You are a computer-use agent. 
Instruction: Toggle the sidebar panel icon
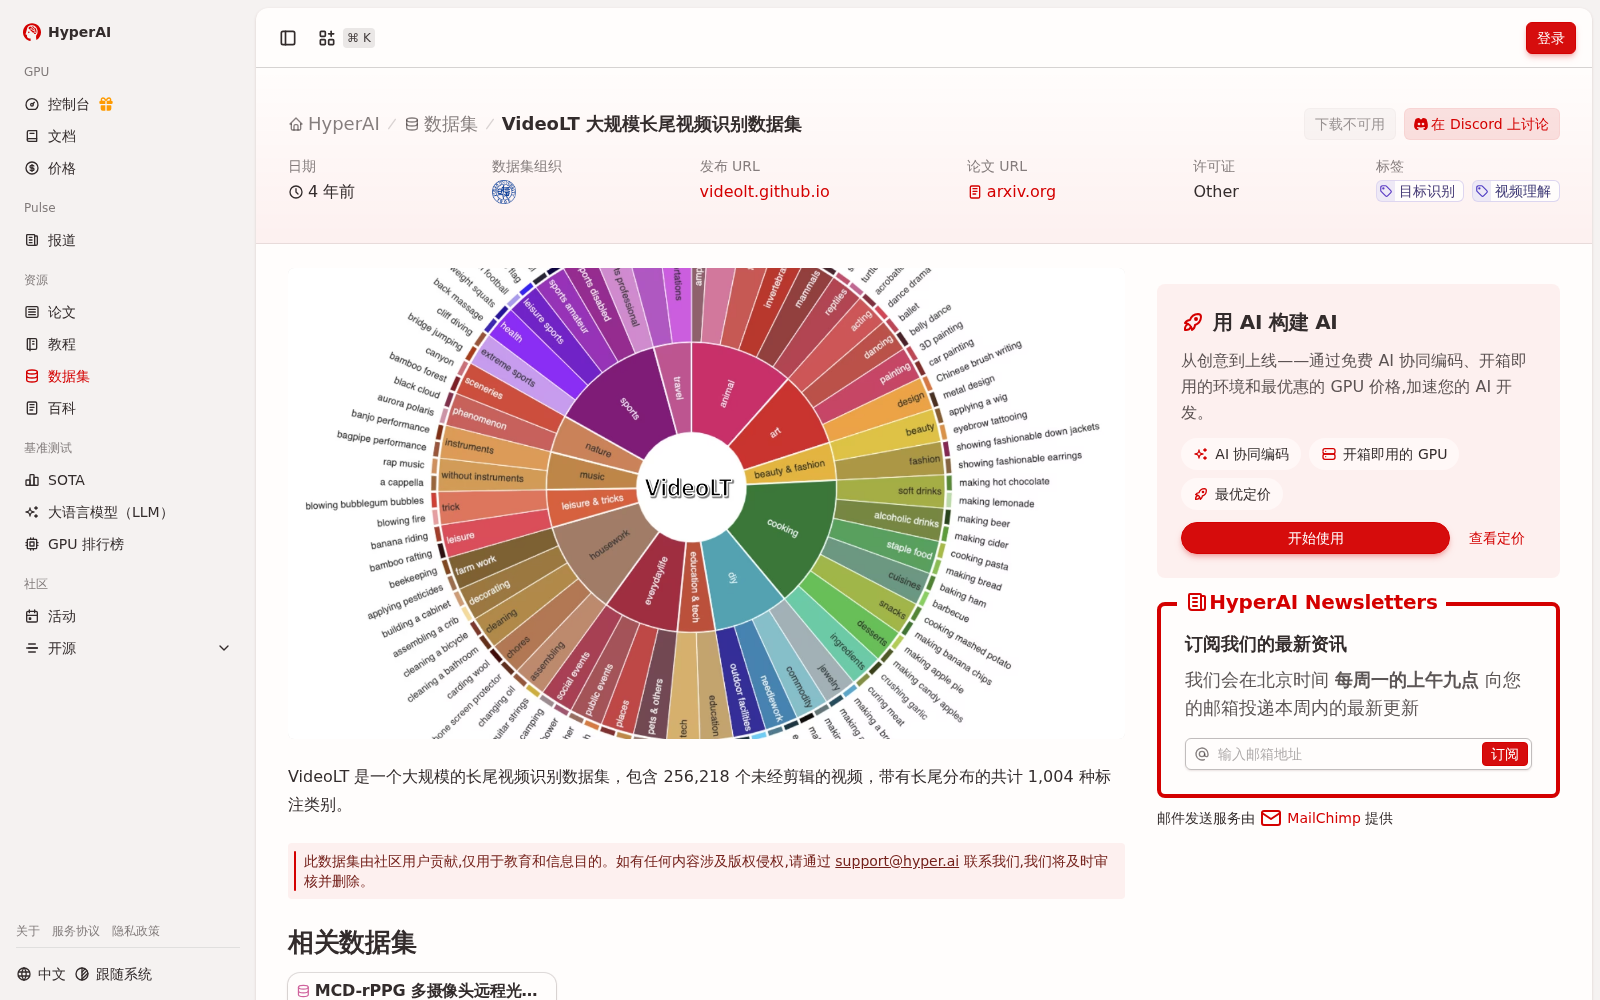(x=288, y=38)
